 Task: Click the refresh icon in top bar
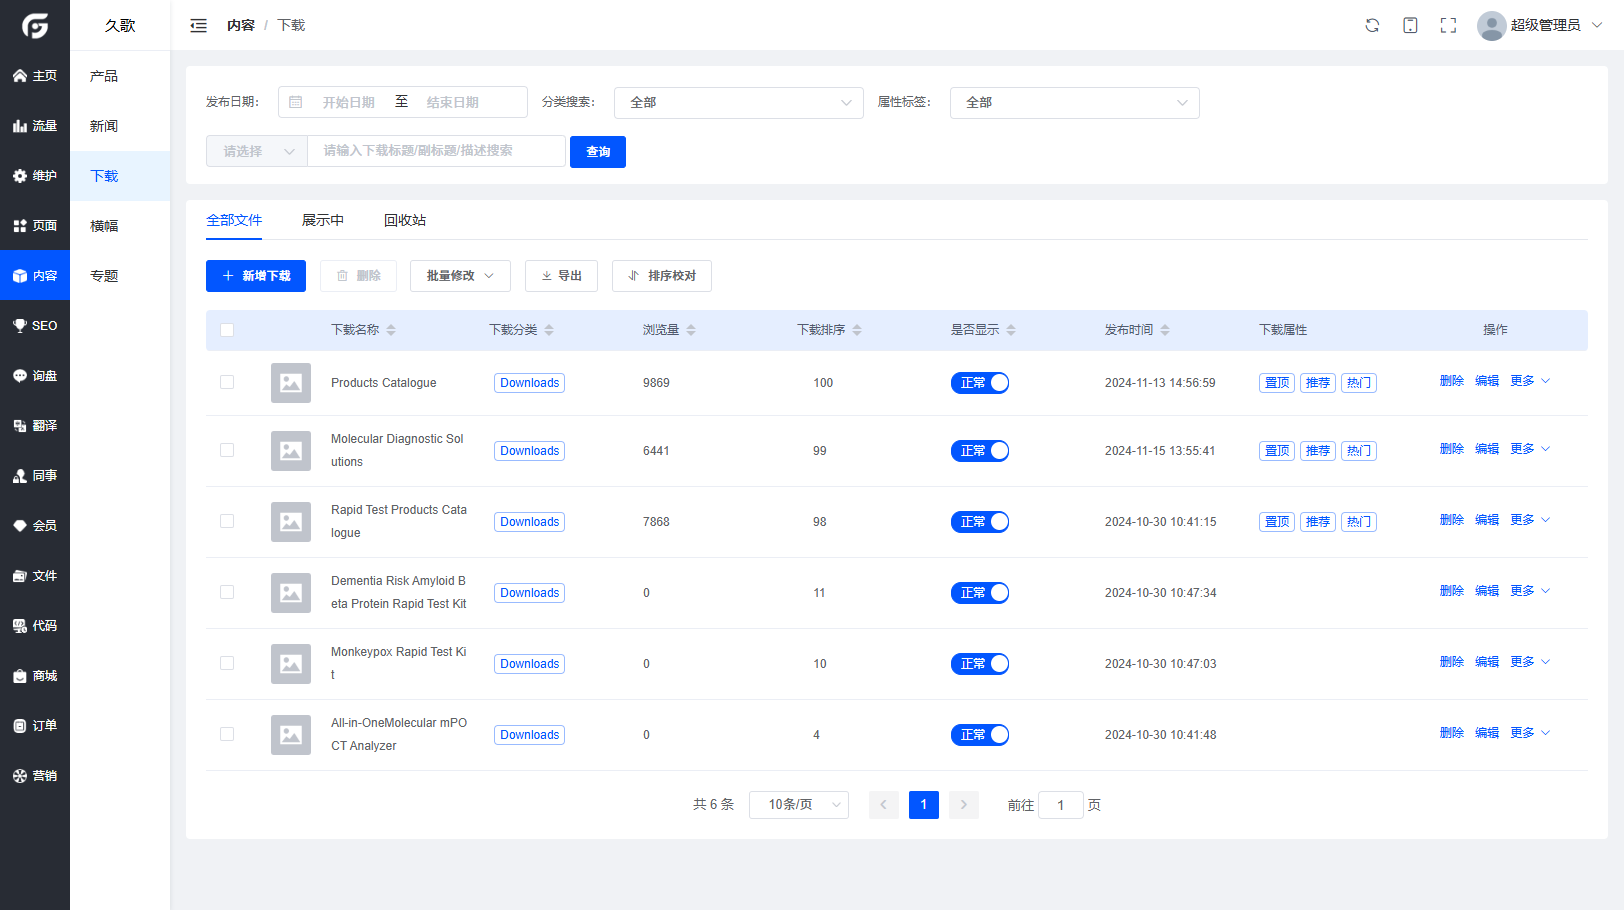pyautogui.click(x=1372, y=26)
